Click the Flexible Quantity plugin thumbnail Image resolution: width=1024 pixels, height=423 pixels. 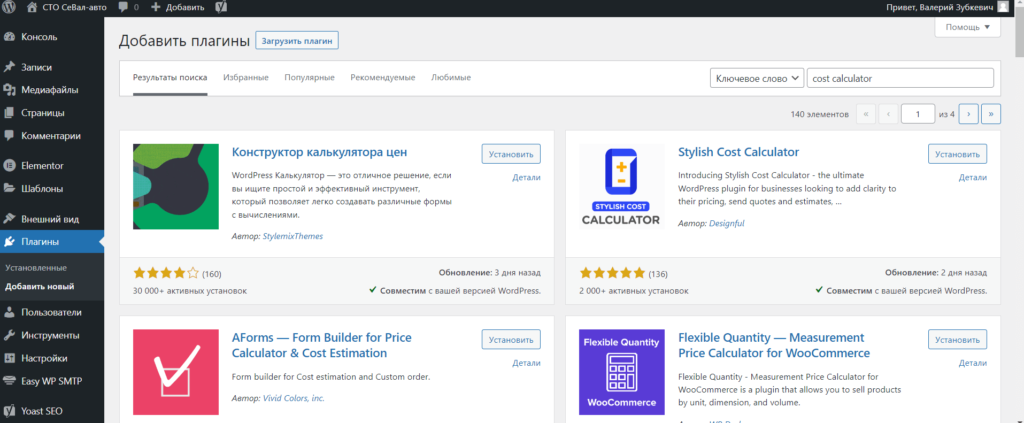pyautogui.click(x=622, y=372)
